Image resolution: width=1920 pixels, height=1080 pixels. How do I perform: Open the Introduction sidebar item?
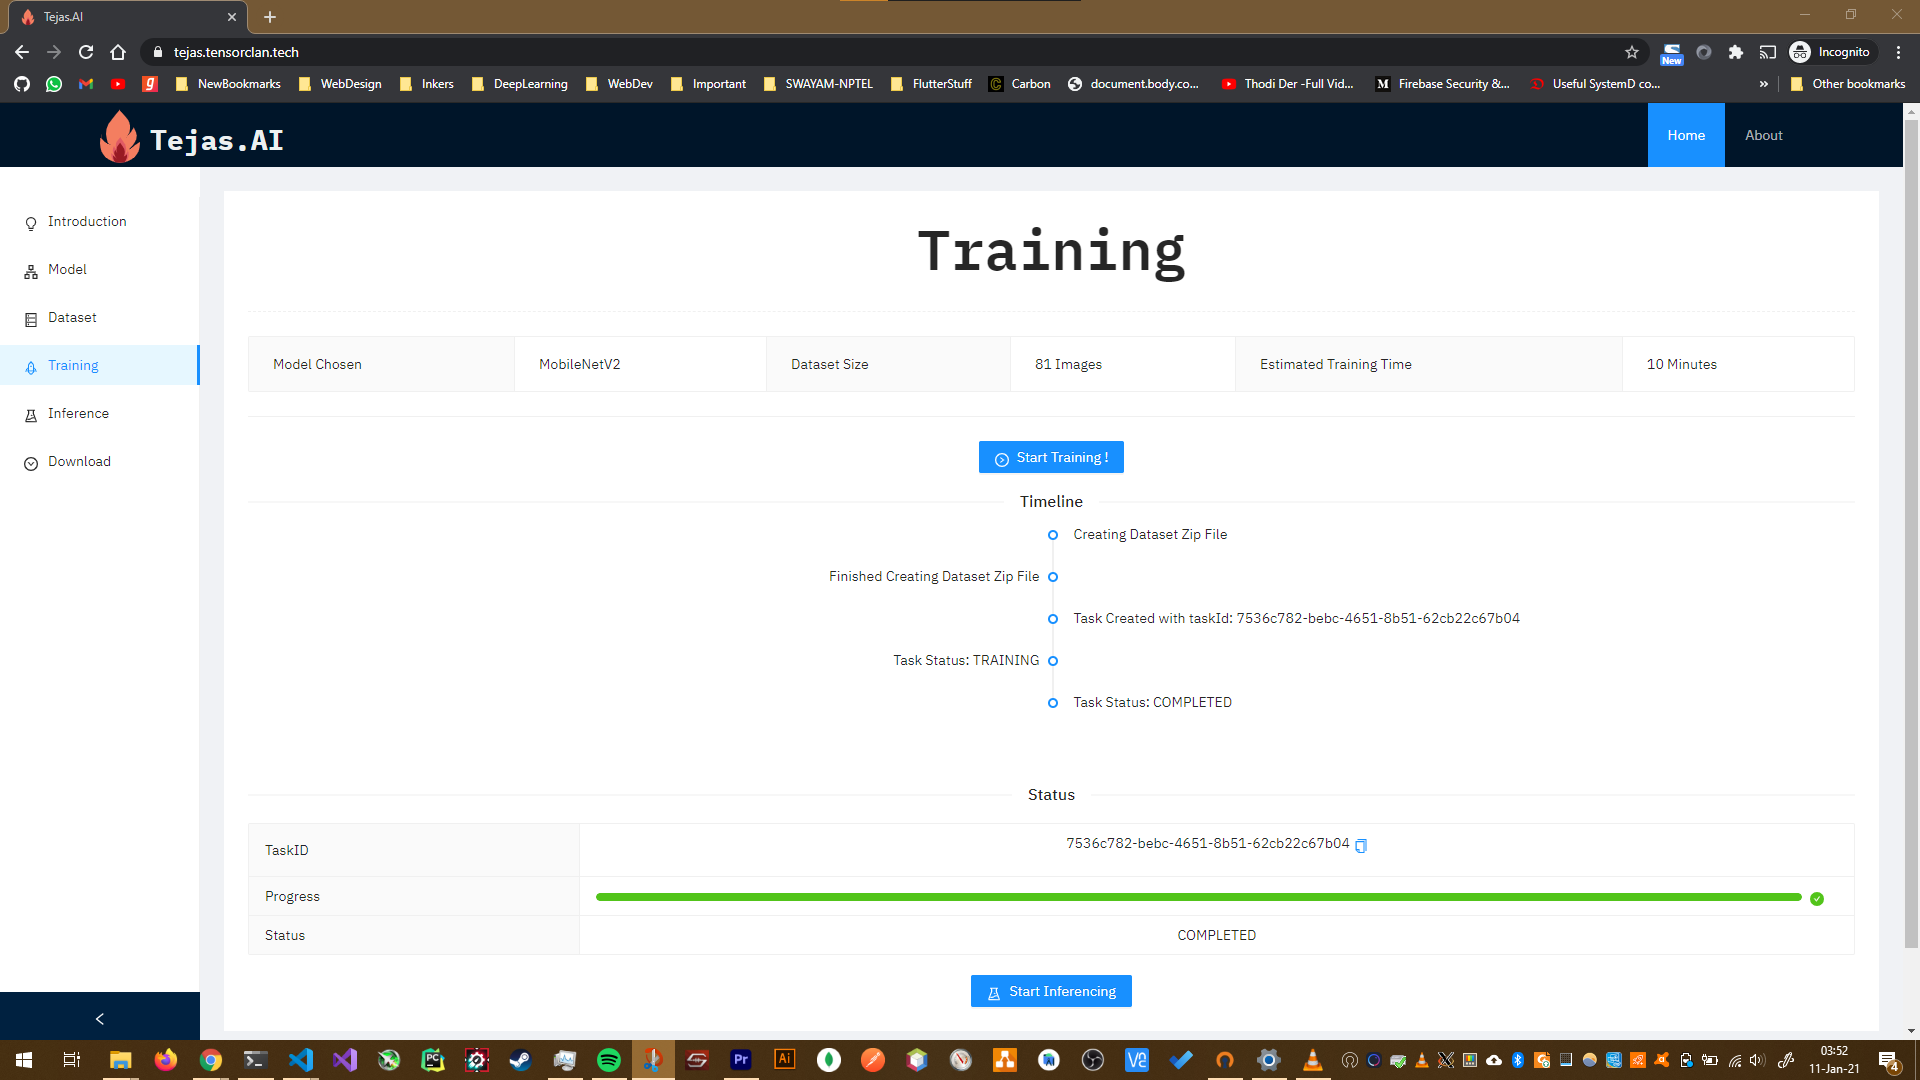point(87,222)
